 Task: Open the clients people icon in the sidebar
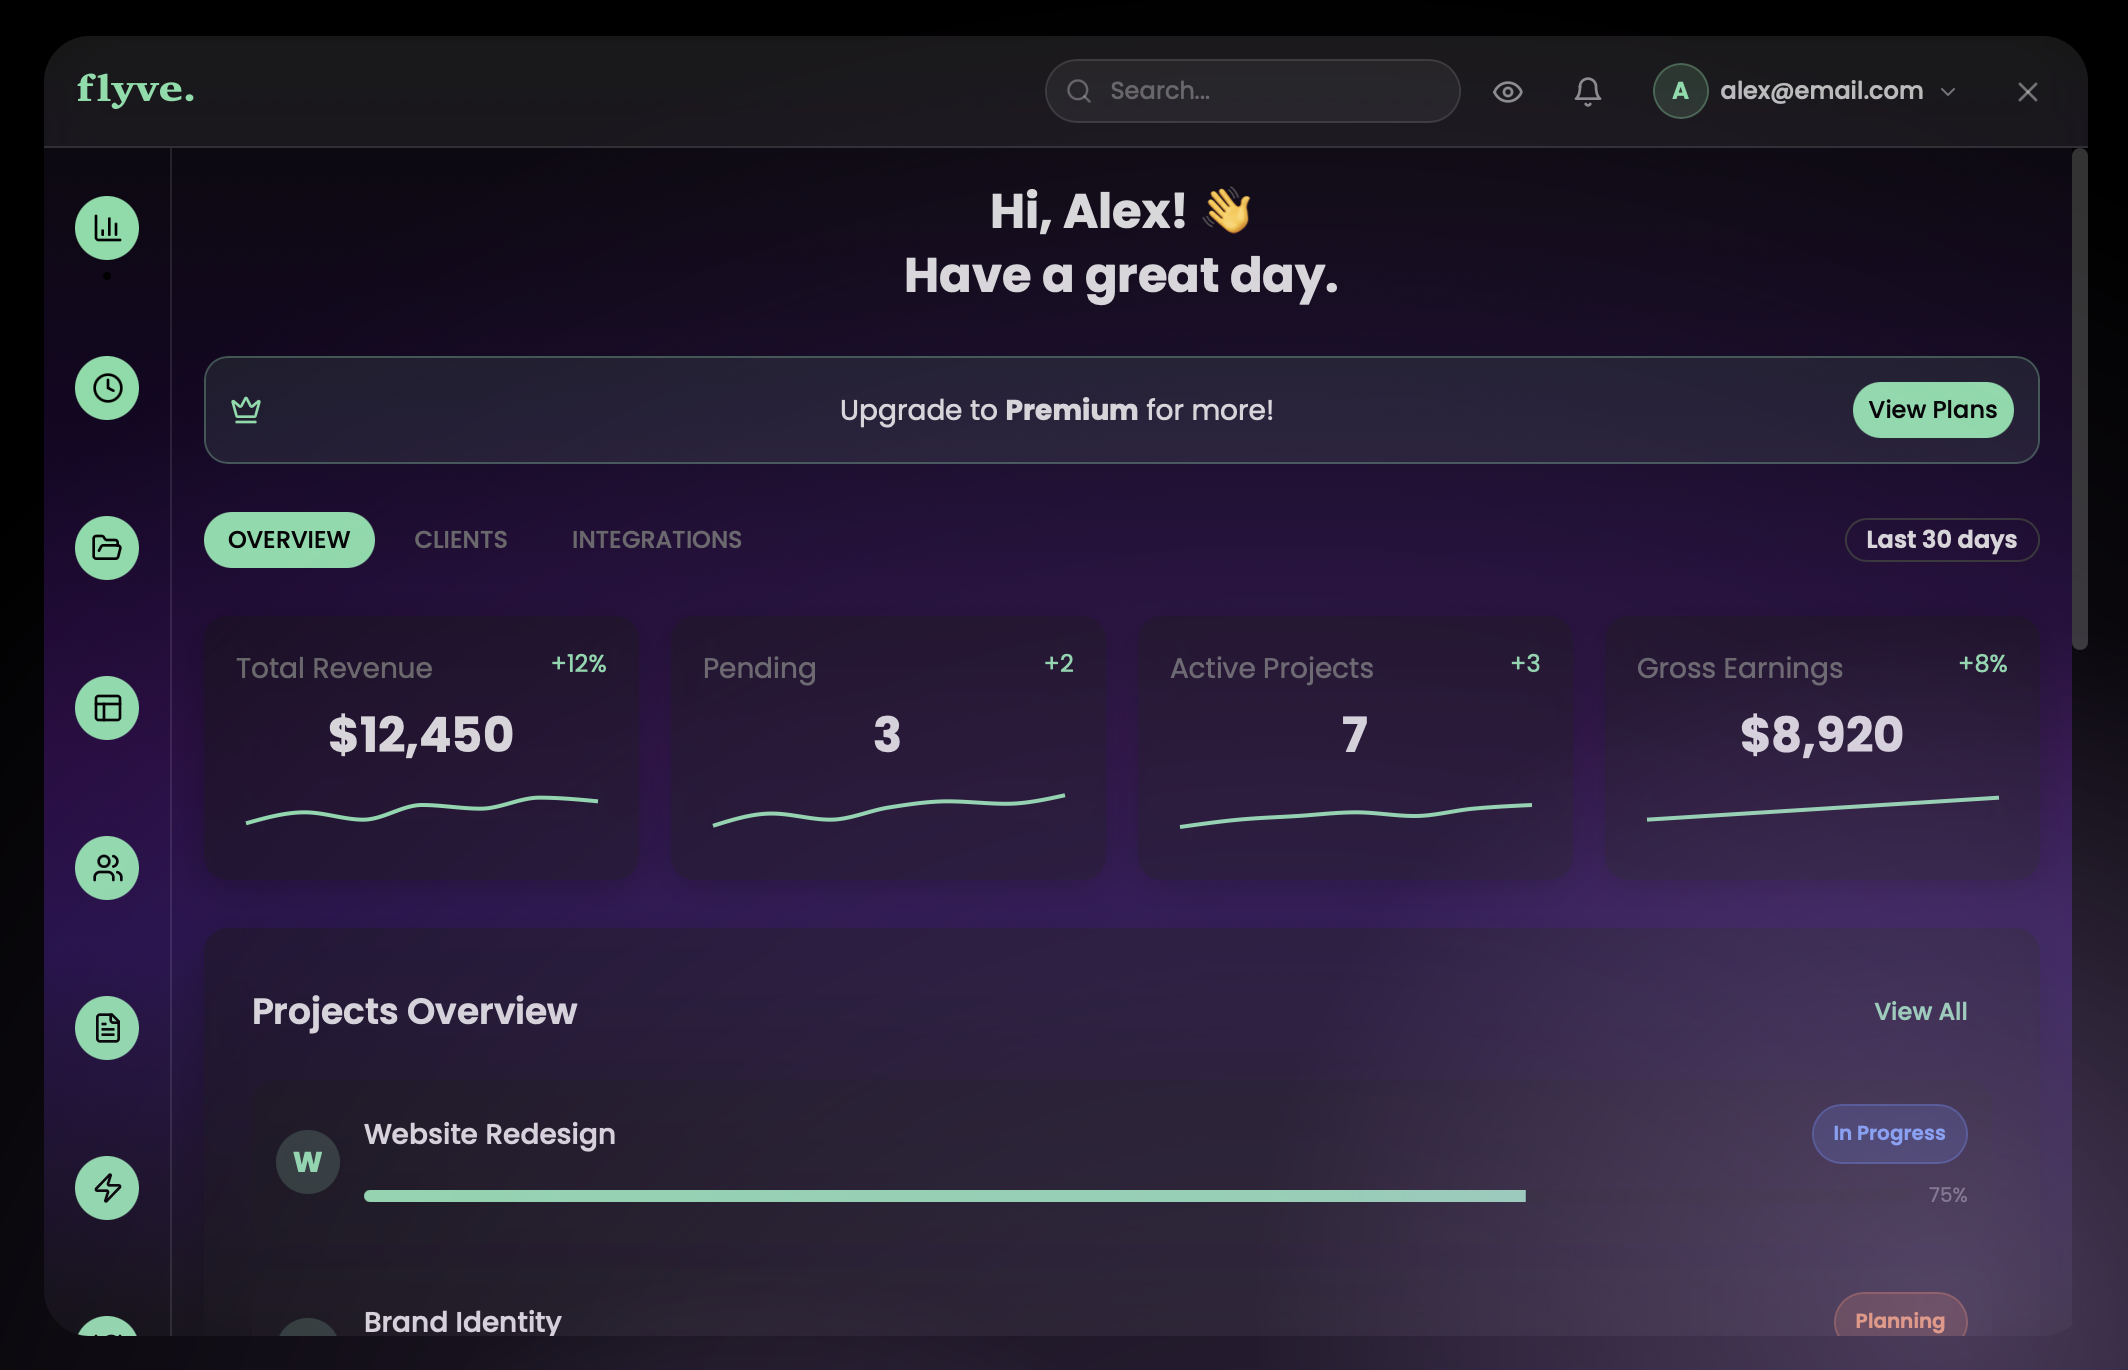coord(106,868)
